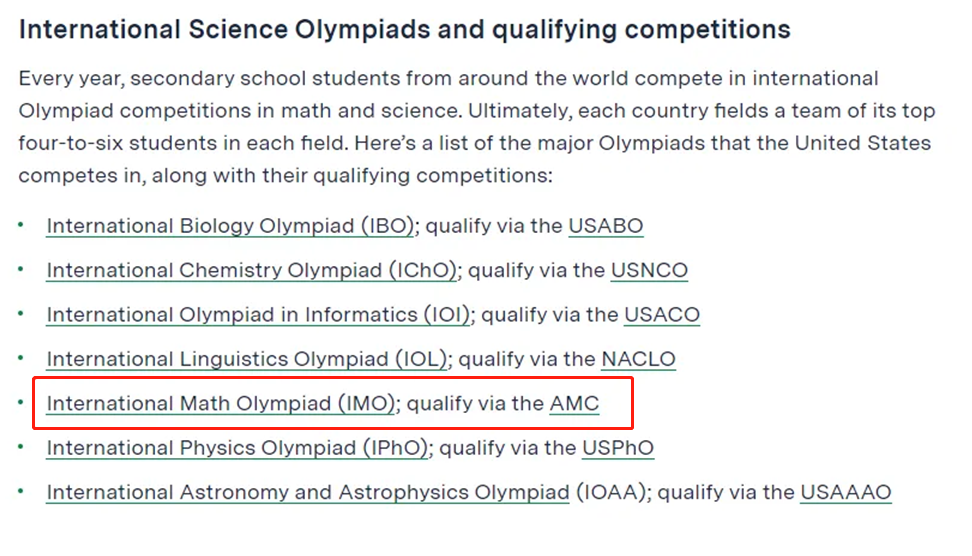Open the International Math Olympiad (IMO) link
The image size is (972, 556).
[221, 404]
